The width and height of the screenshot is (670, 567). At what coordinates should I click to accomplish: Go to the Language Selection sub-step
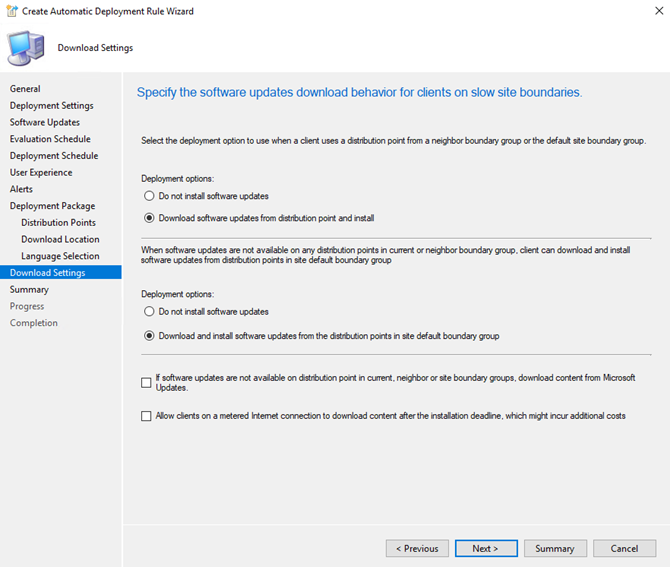click(60, 256)
